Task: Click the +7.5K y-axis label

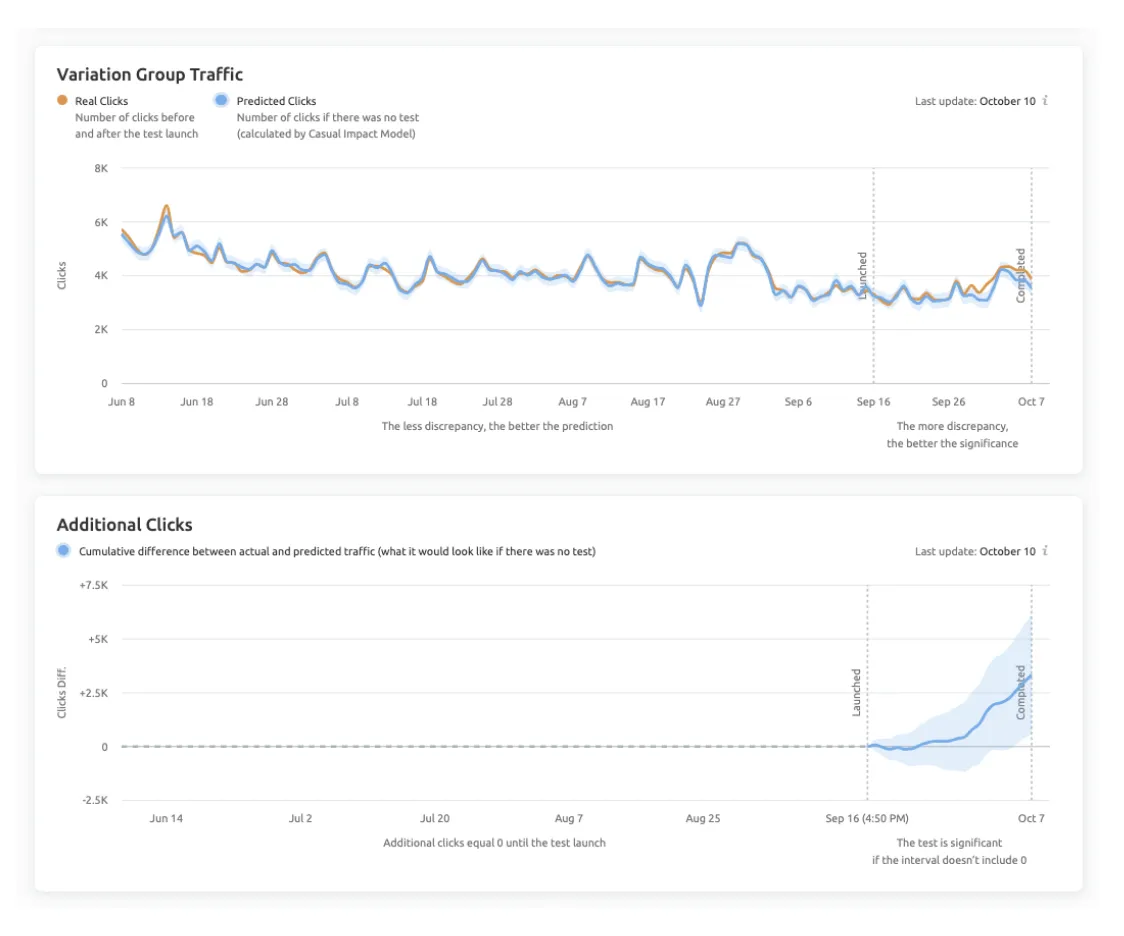Action: pyautogui.click(x=93, y=585)
